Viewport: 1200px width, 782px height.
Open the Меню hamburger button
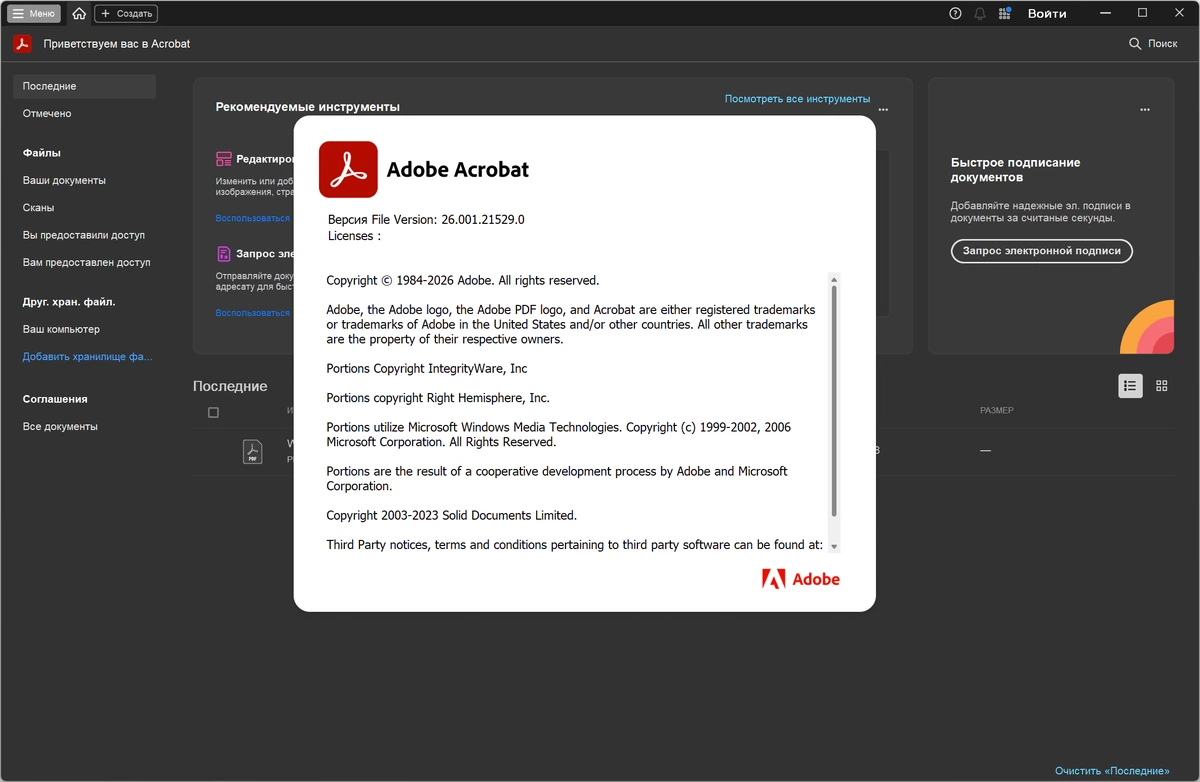pos(35,14)
